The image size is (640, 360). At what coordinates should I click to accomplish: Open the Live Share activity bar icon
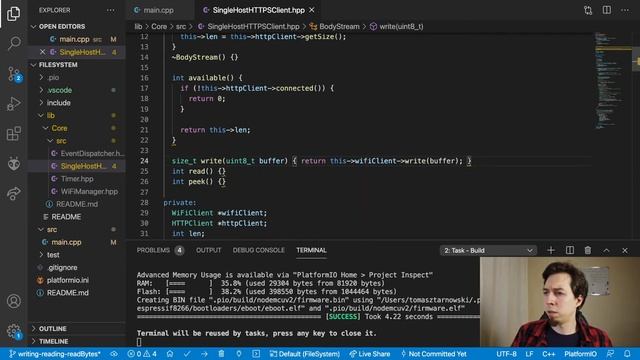tap(13, 193)
